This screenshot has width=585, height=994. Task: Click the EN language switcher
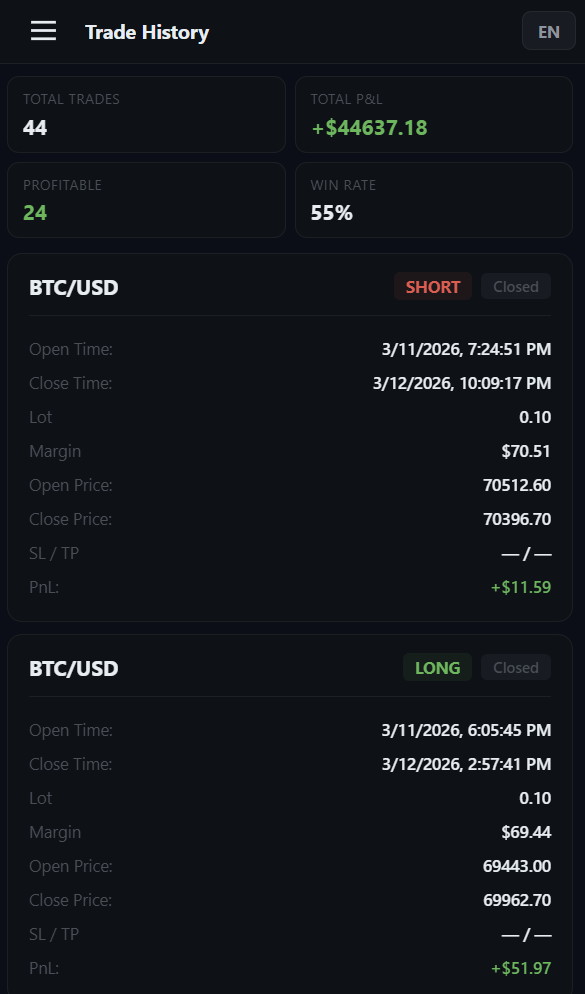pyautogui.click(x=548, y=30)
